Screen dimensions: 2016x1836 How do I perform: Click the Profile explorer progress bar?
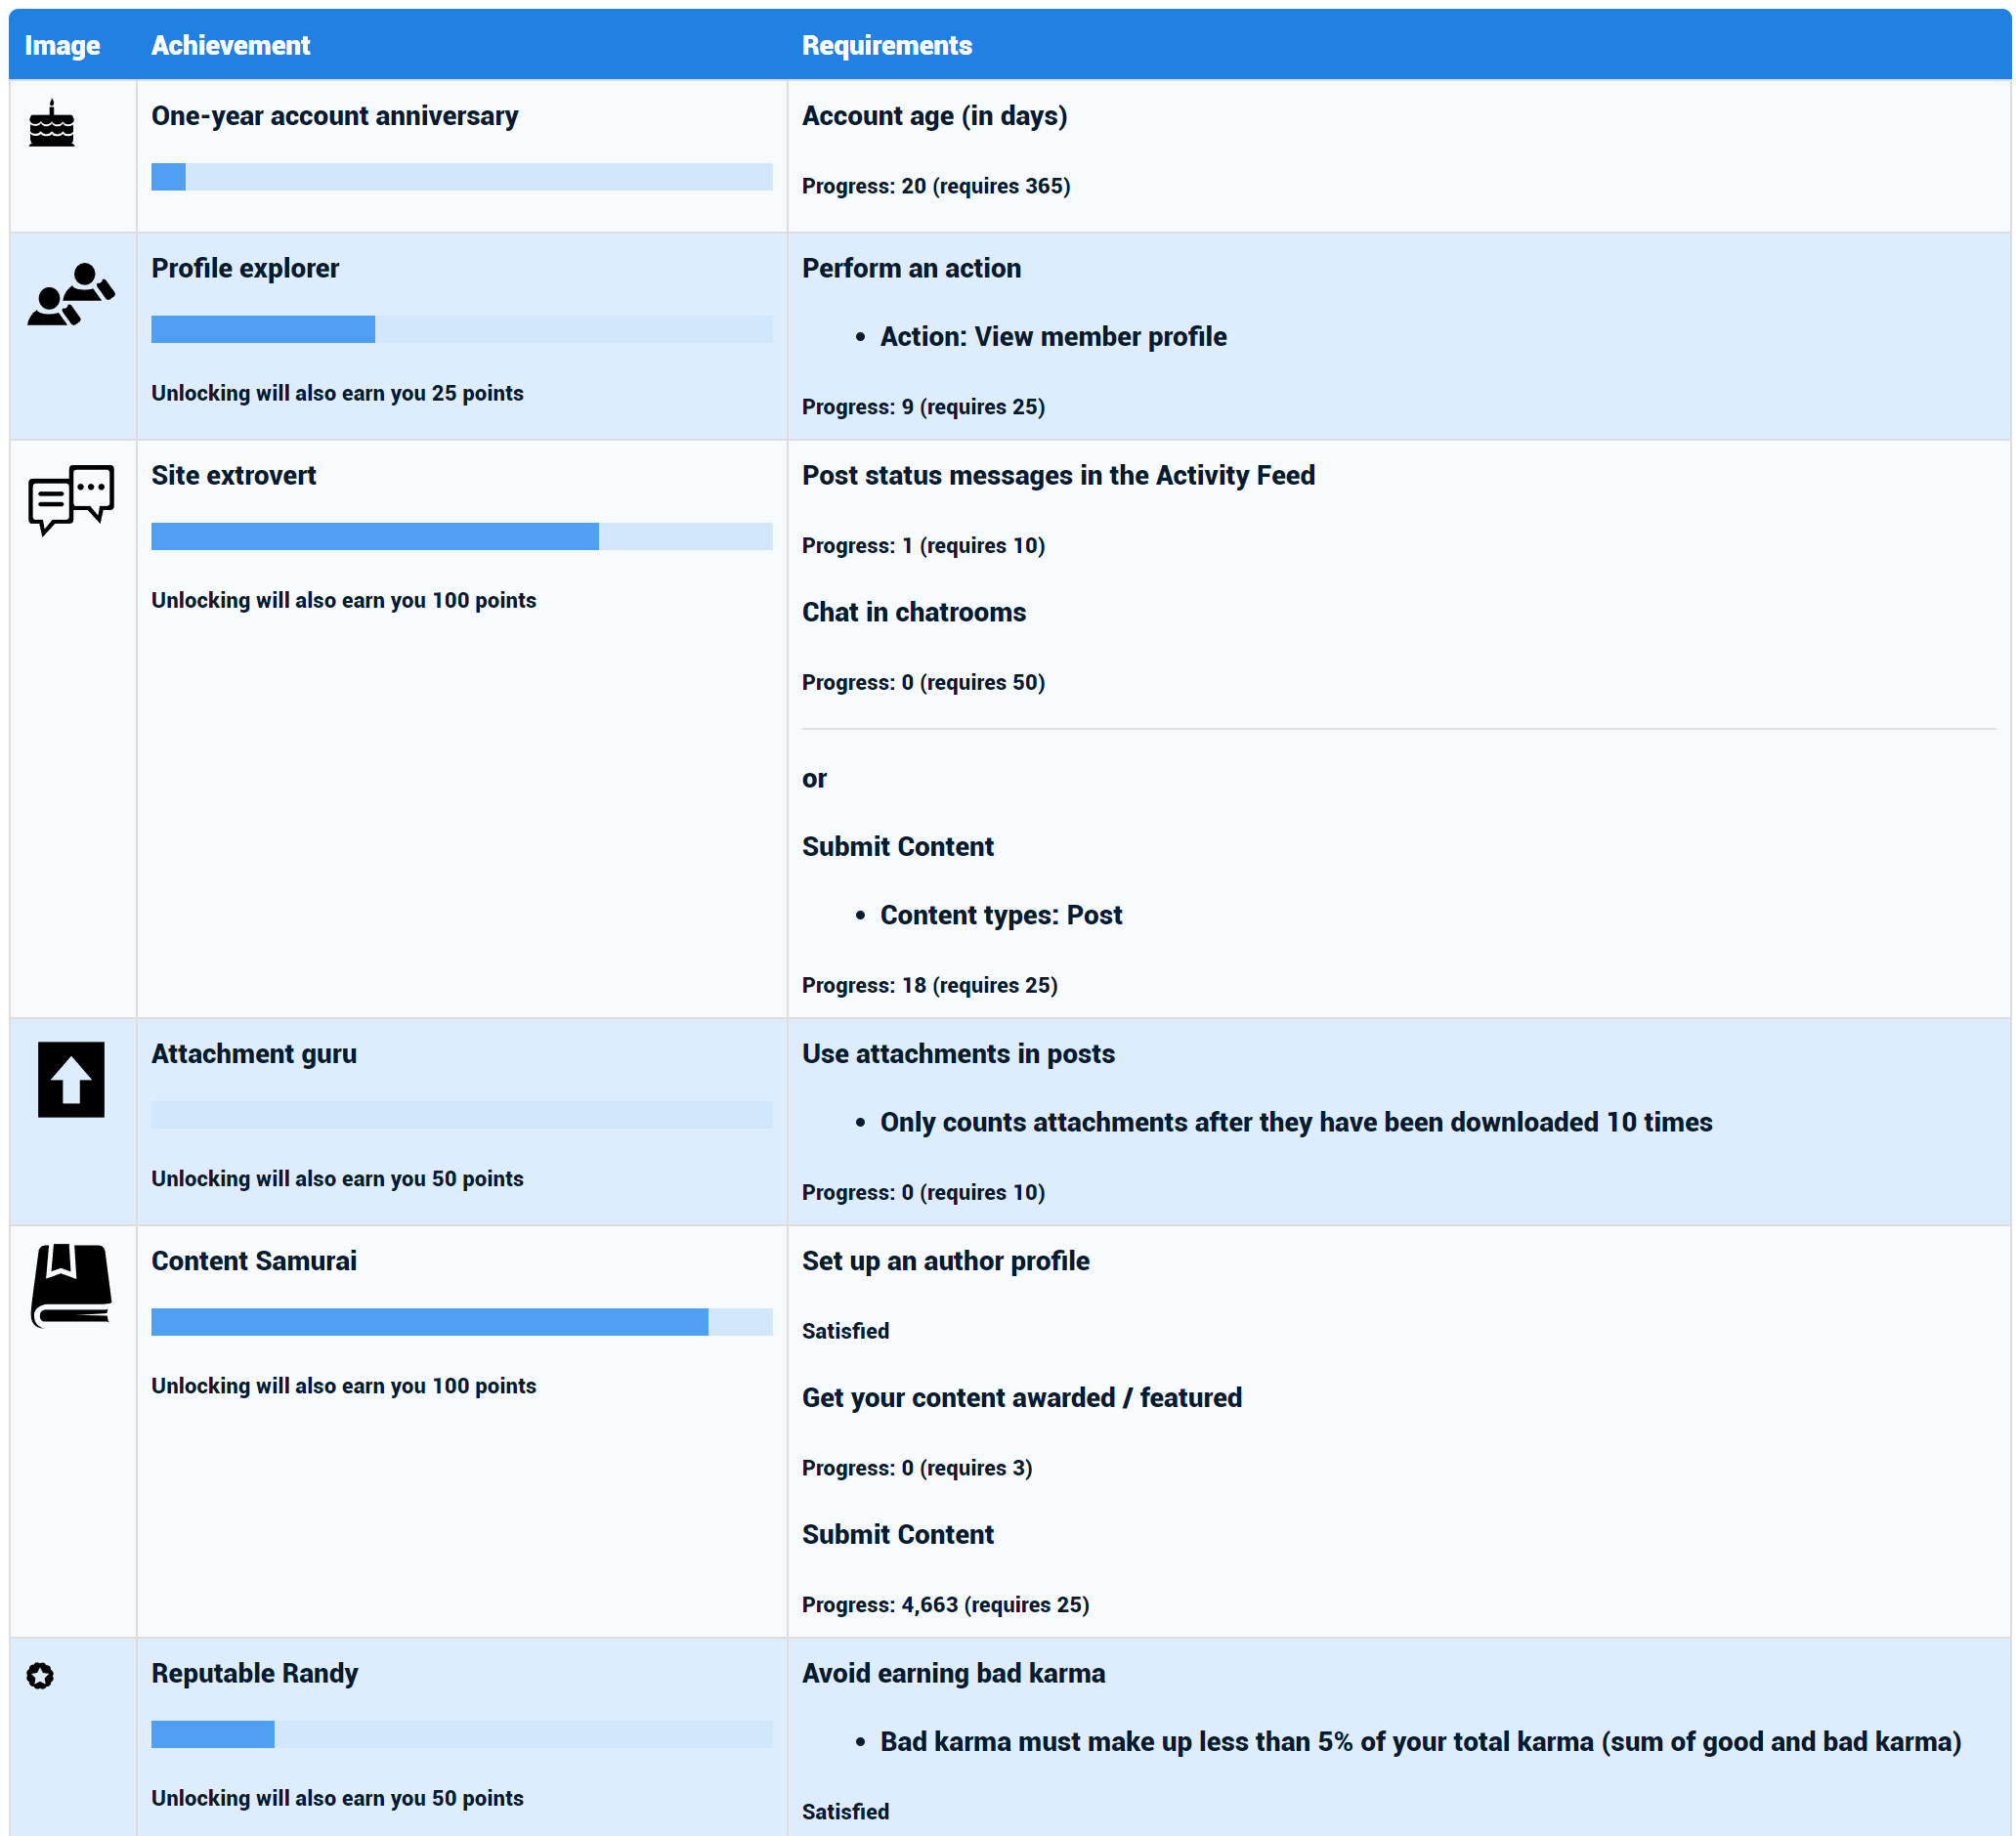click(x=461, y=329)
